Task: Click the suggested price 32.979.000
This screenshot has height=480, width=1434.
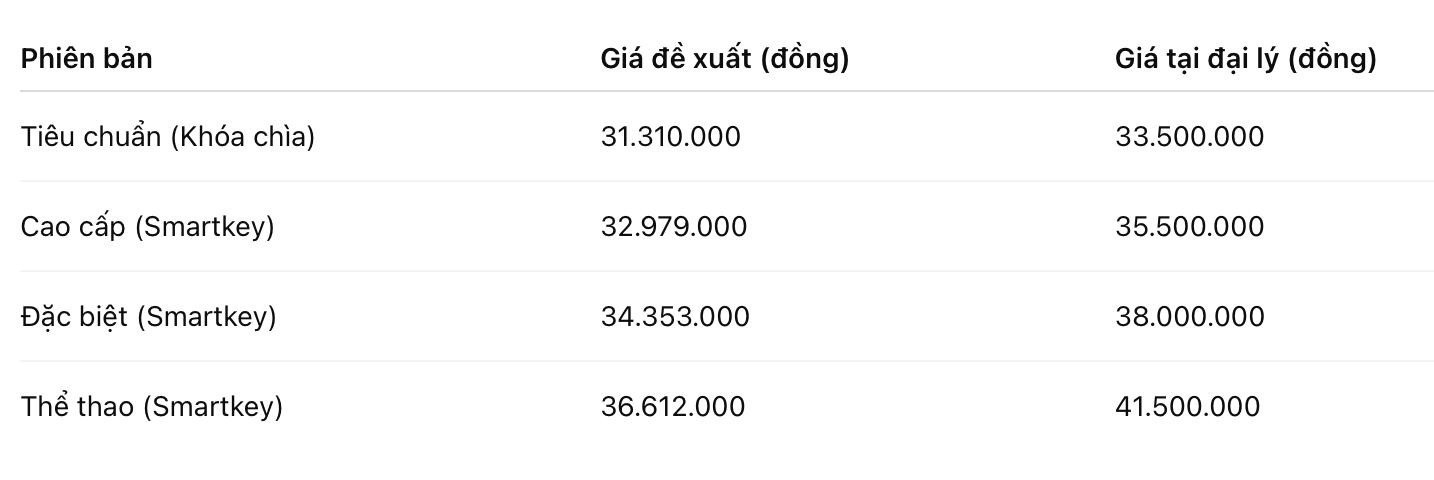Action: tap(673, 226)
